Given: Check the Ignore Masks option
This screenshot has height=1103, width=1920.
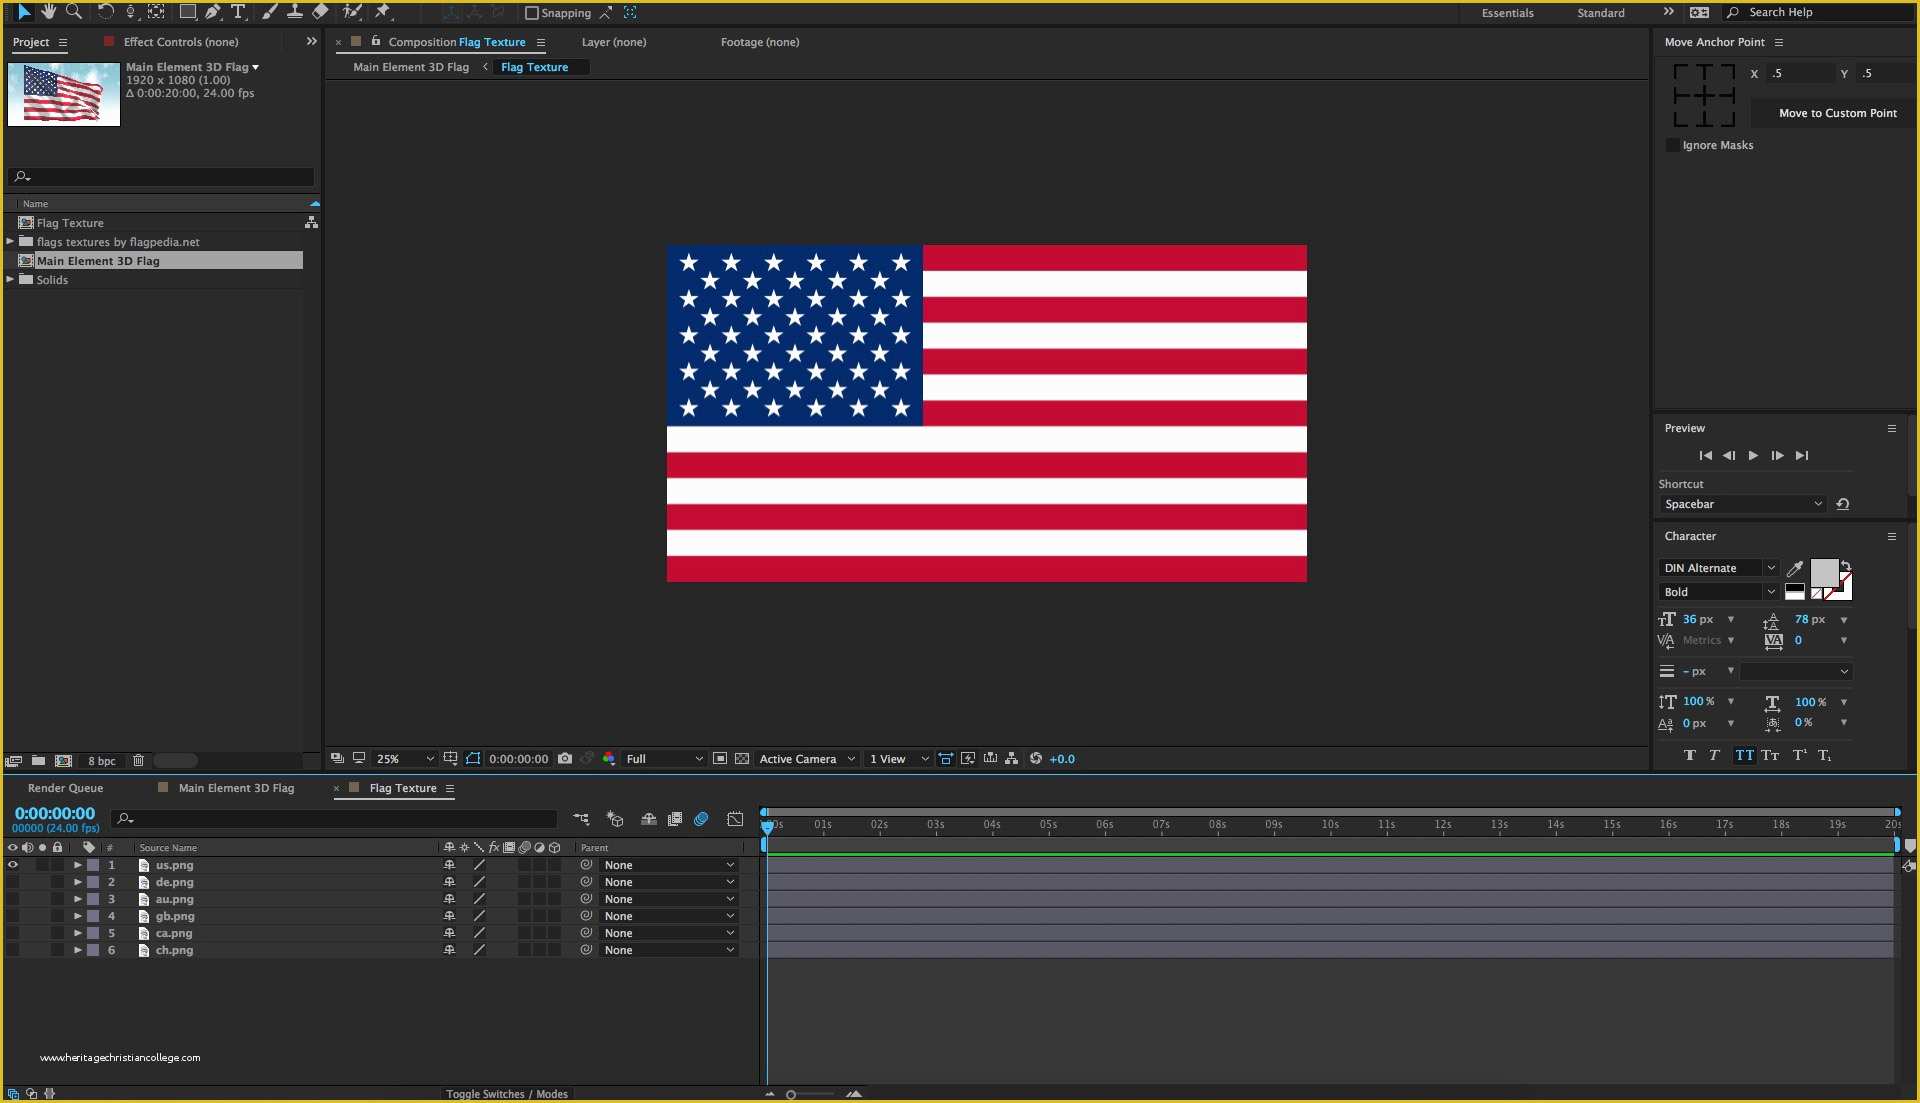Looking at the screenshot, I should (x=1673, y=145).
